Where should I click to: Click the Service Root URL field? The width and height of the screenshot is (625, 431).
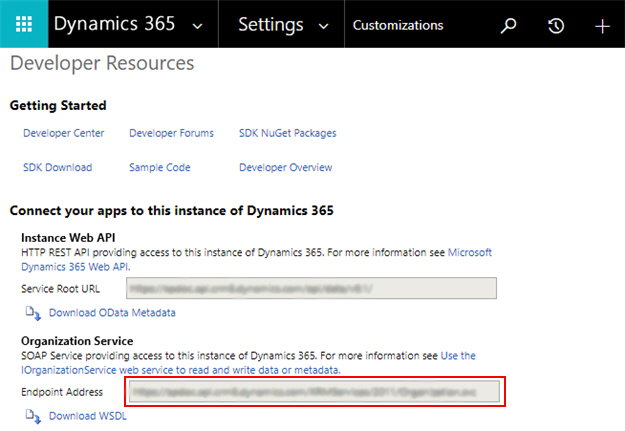[311, 288]
